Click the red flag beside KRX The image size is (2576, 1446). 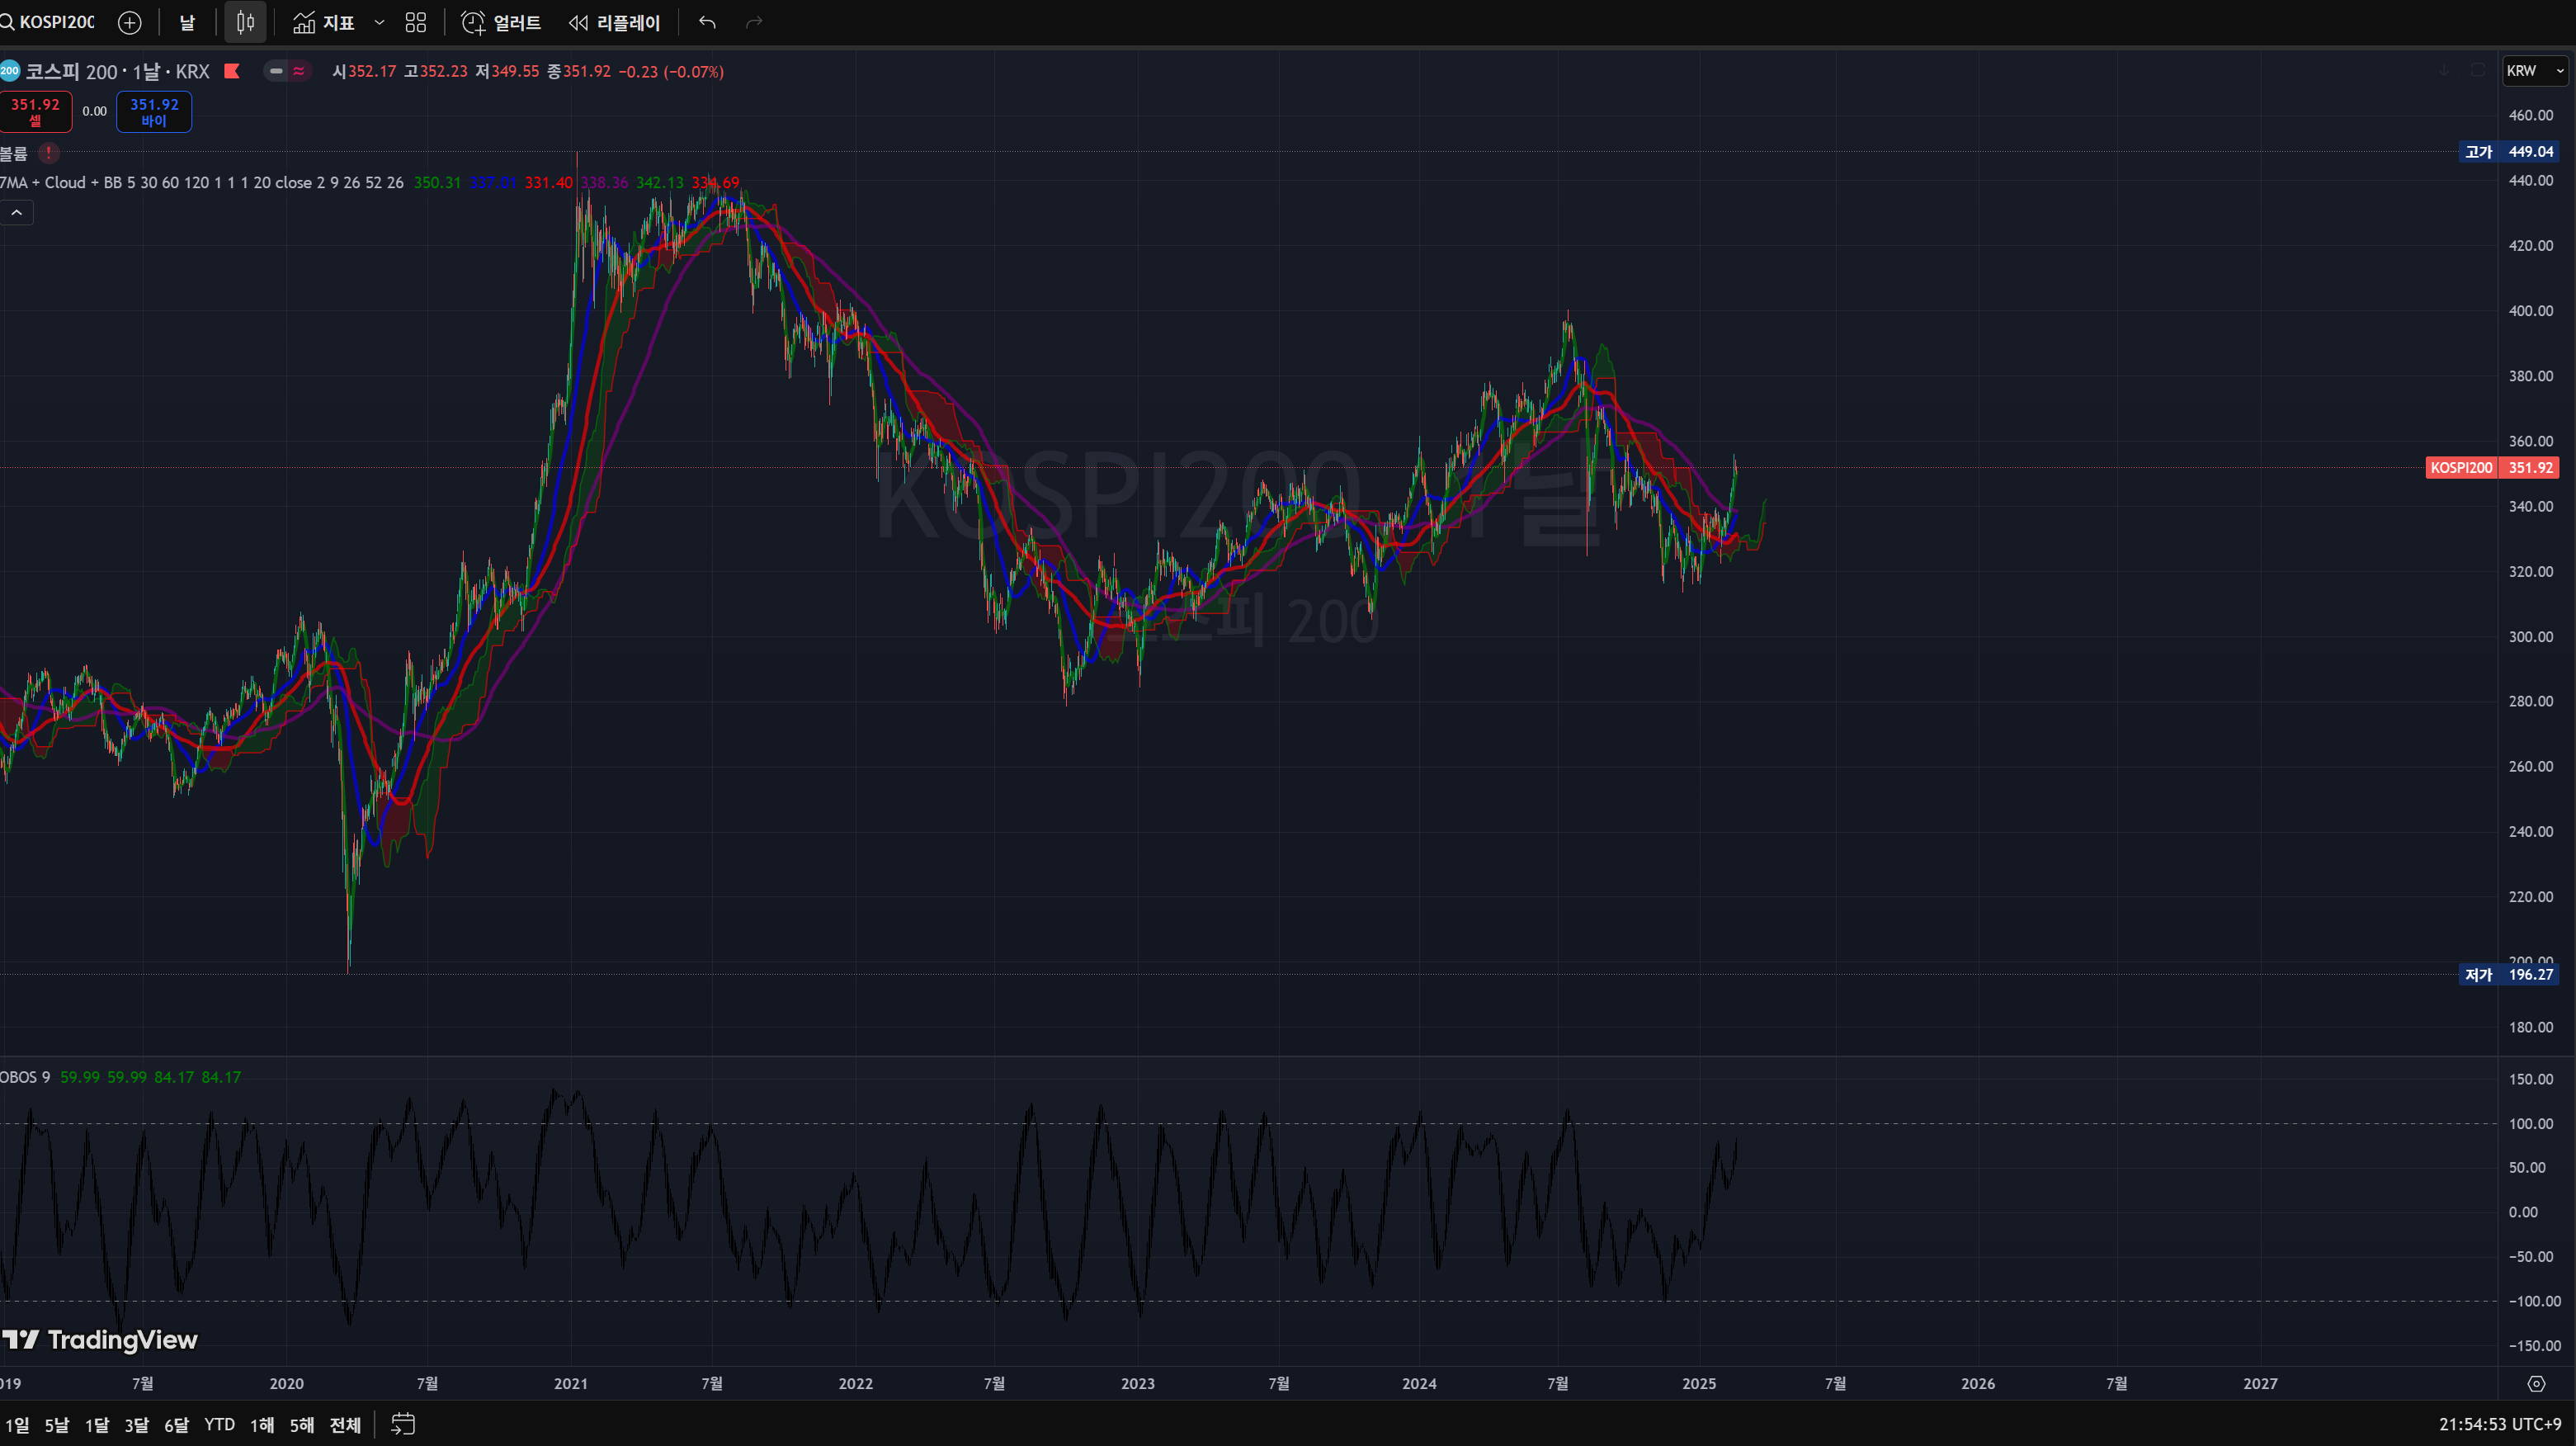[x=232, y=71]
